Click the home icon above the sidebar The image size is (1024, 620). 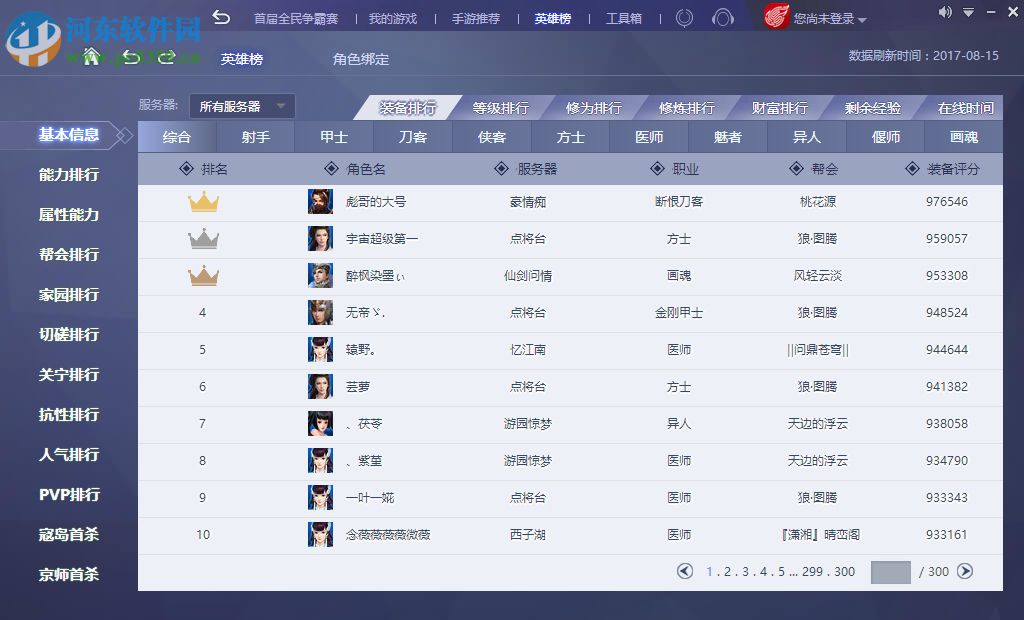coord(90,58)
